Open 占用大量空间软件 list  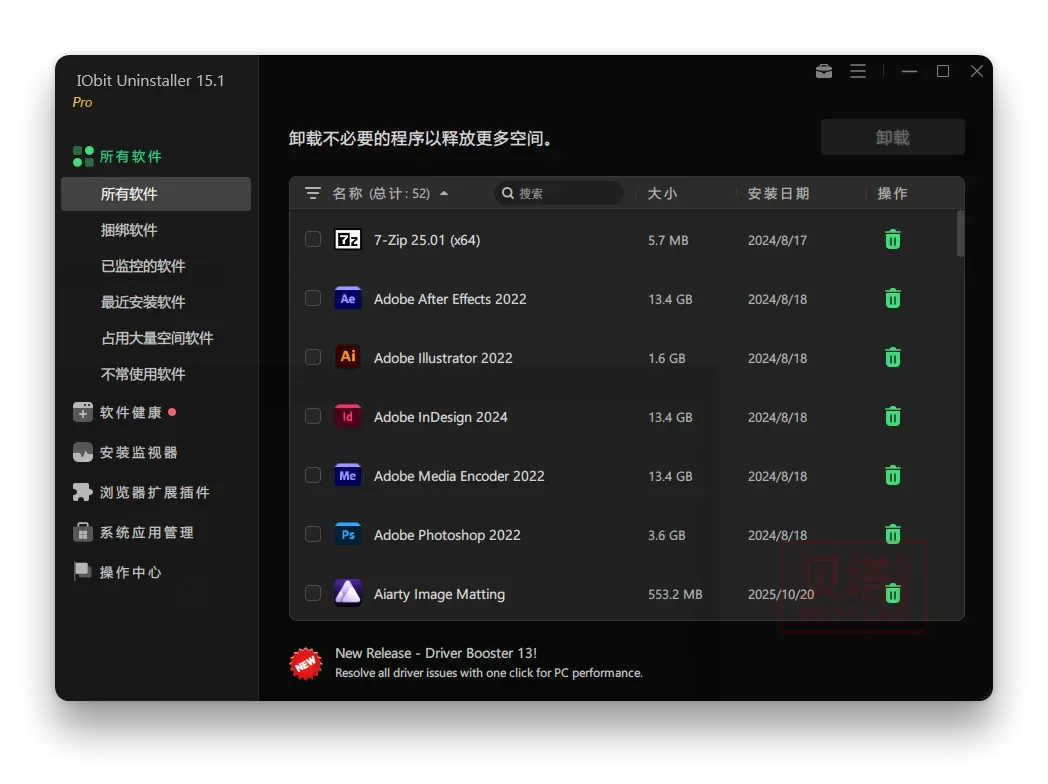[157, 338]
